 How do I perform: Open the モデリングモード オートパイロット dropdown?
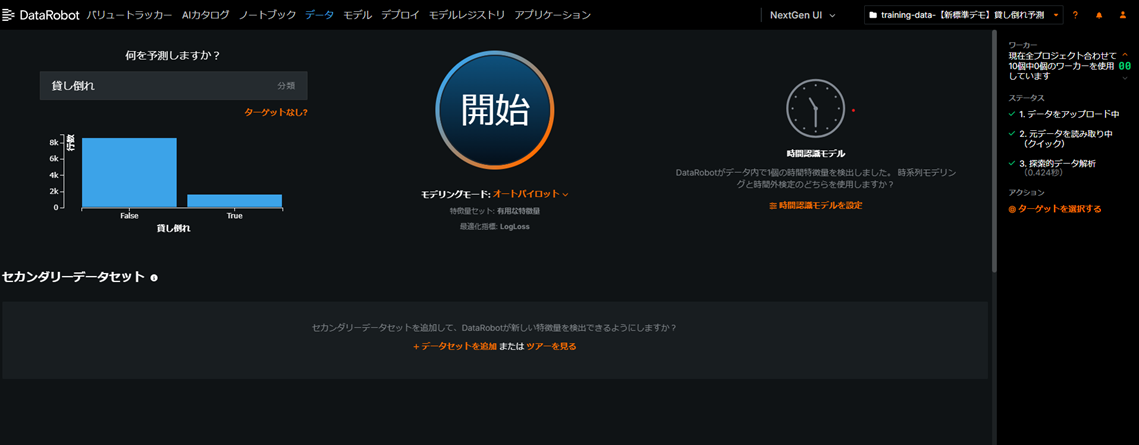[x=530, y=194]
